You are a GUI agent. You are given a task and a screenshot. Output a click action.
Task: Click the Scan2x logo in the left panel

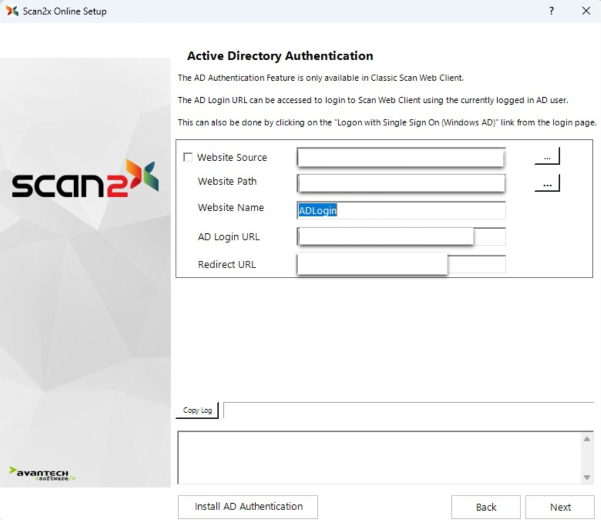(x=85, y=182)
